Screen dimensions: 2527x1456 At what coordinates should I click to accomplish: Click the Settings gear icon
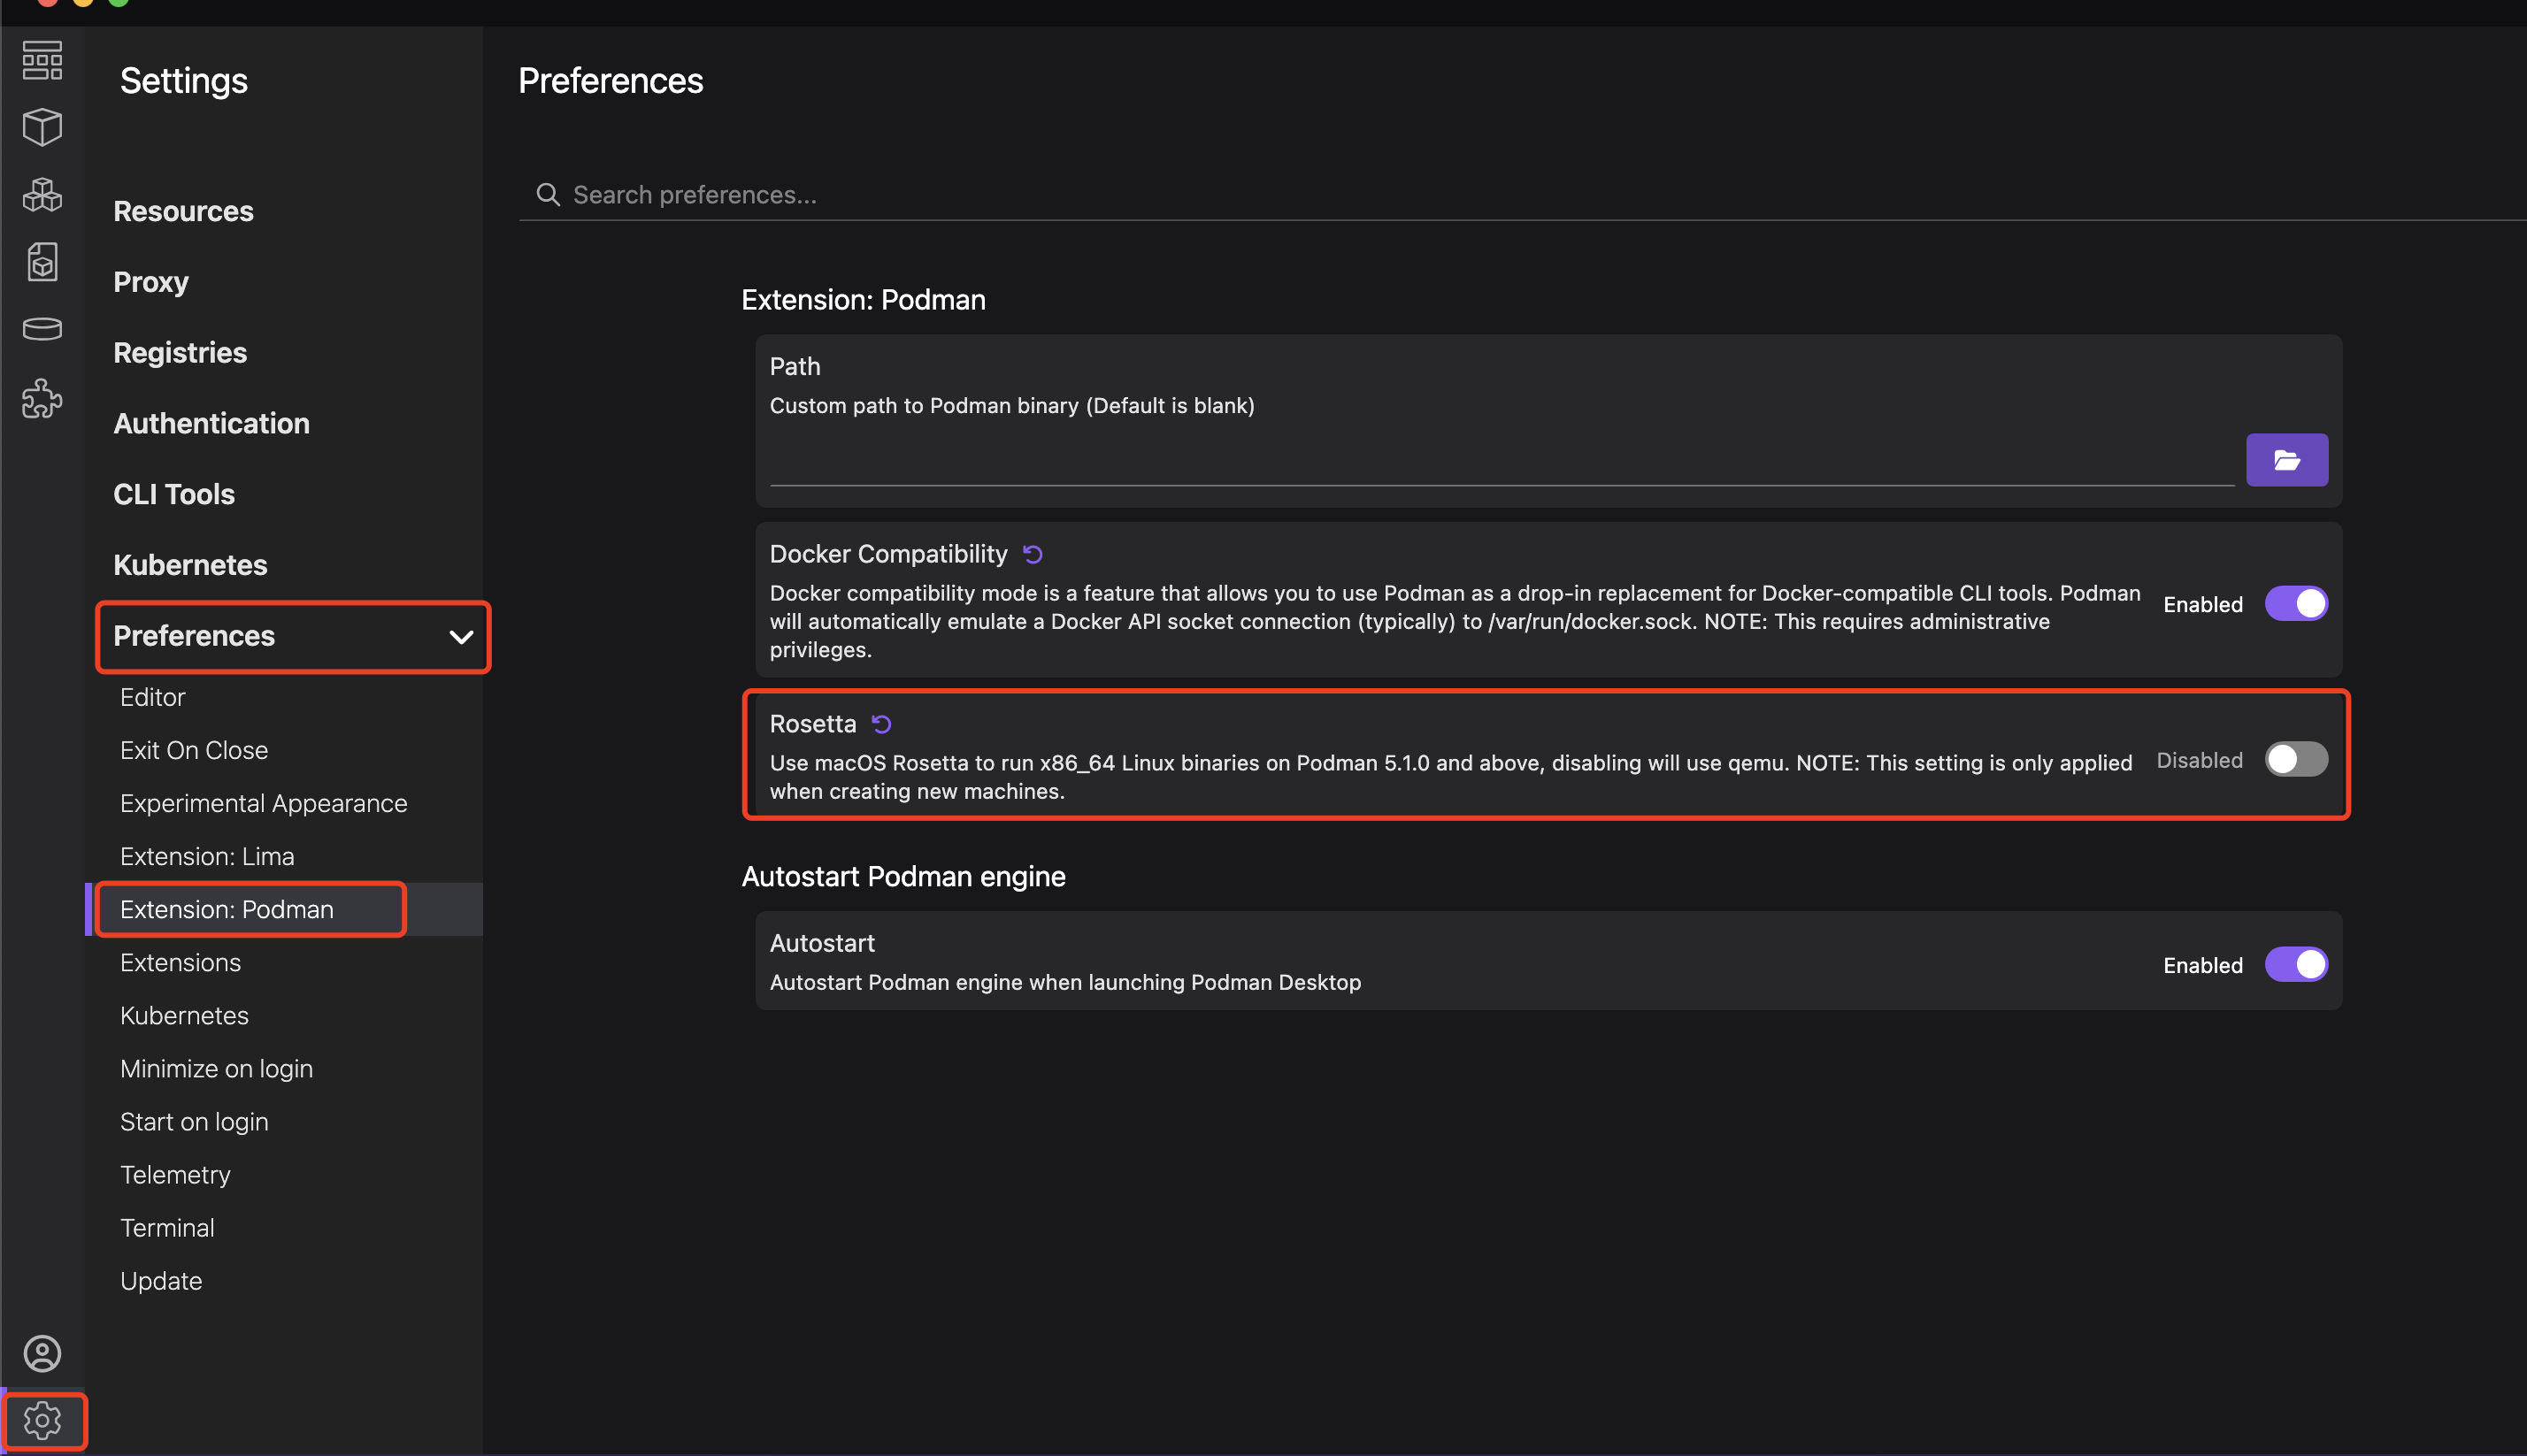pos(42,1420)
